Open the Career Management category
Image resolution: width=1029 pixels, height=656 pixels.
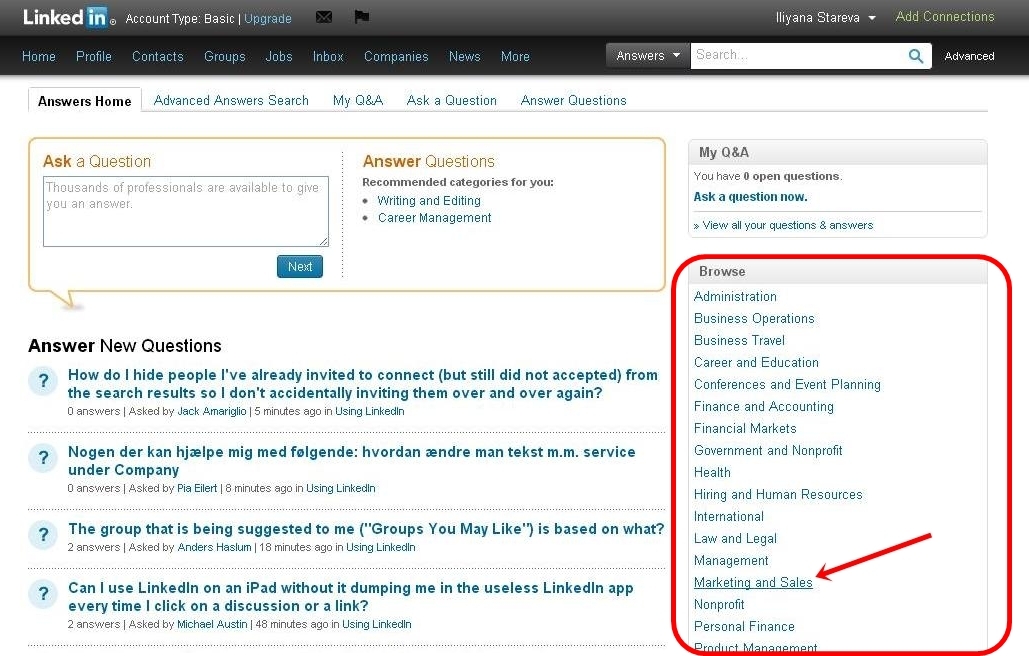click(434, 218)
